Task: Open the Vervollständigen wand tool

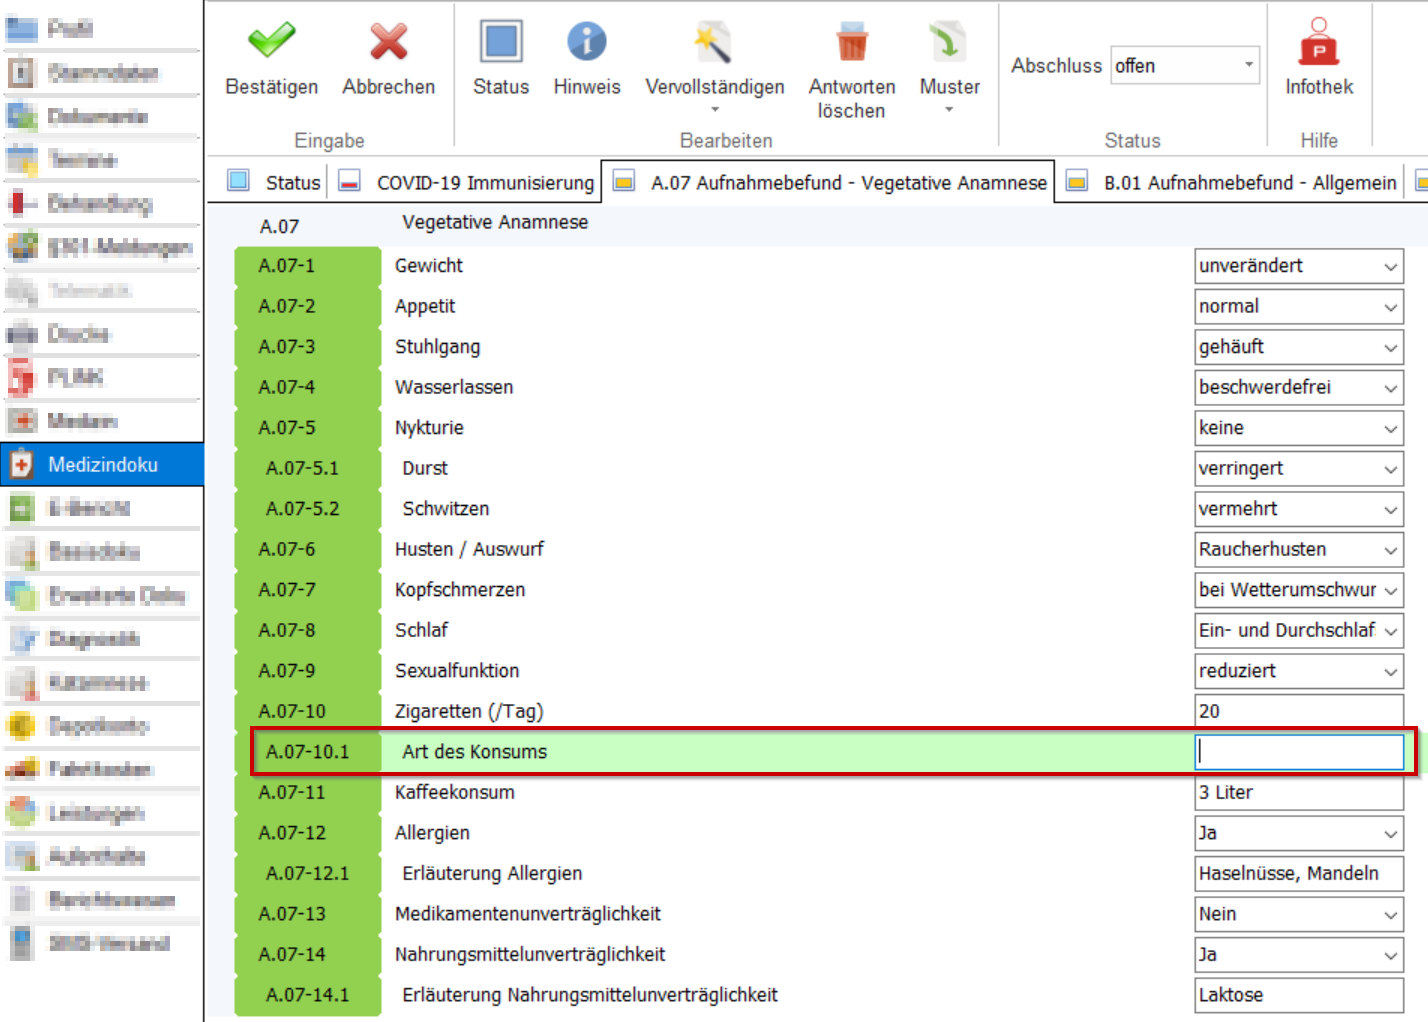Action: pyautogui.click(x=714, y=44)
